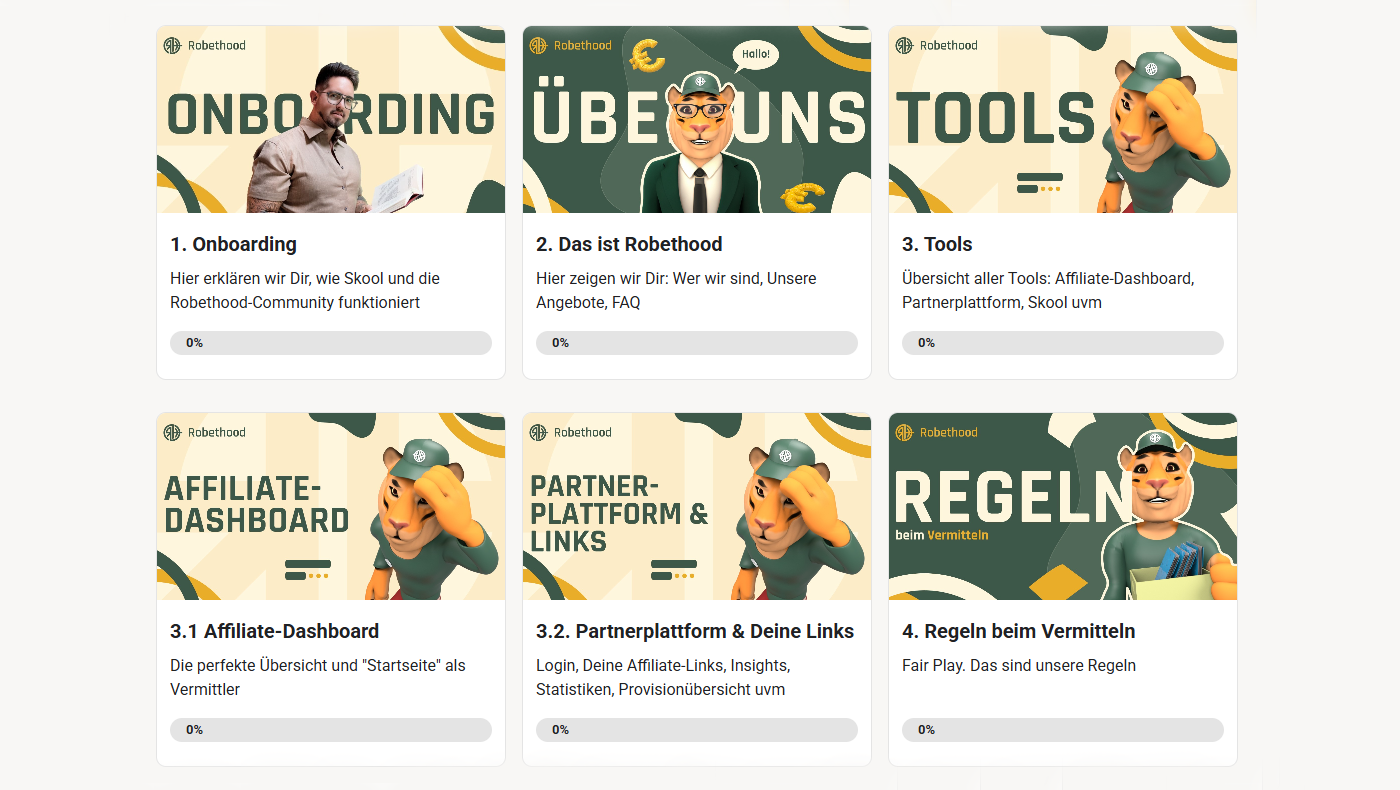Screen dimensions: 1400x790
Task: Click the Robethood logo on Regeln banner
Action: point(937,432)
